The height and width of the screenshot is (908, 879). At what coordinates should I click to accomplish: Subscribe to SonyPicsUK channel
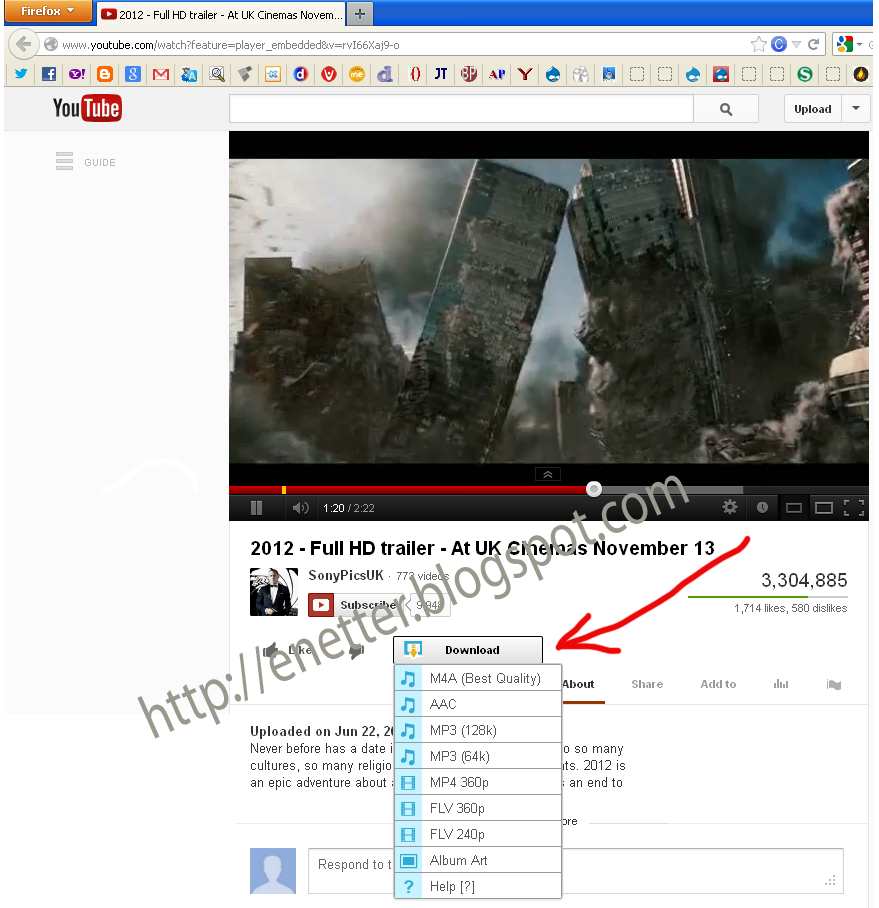click(x=355, y=605)
